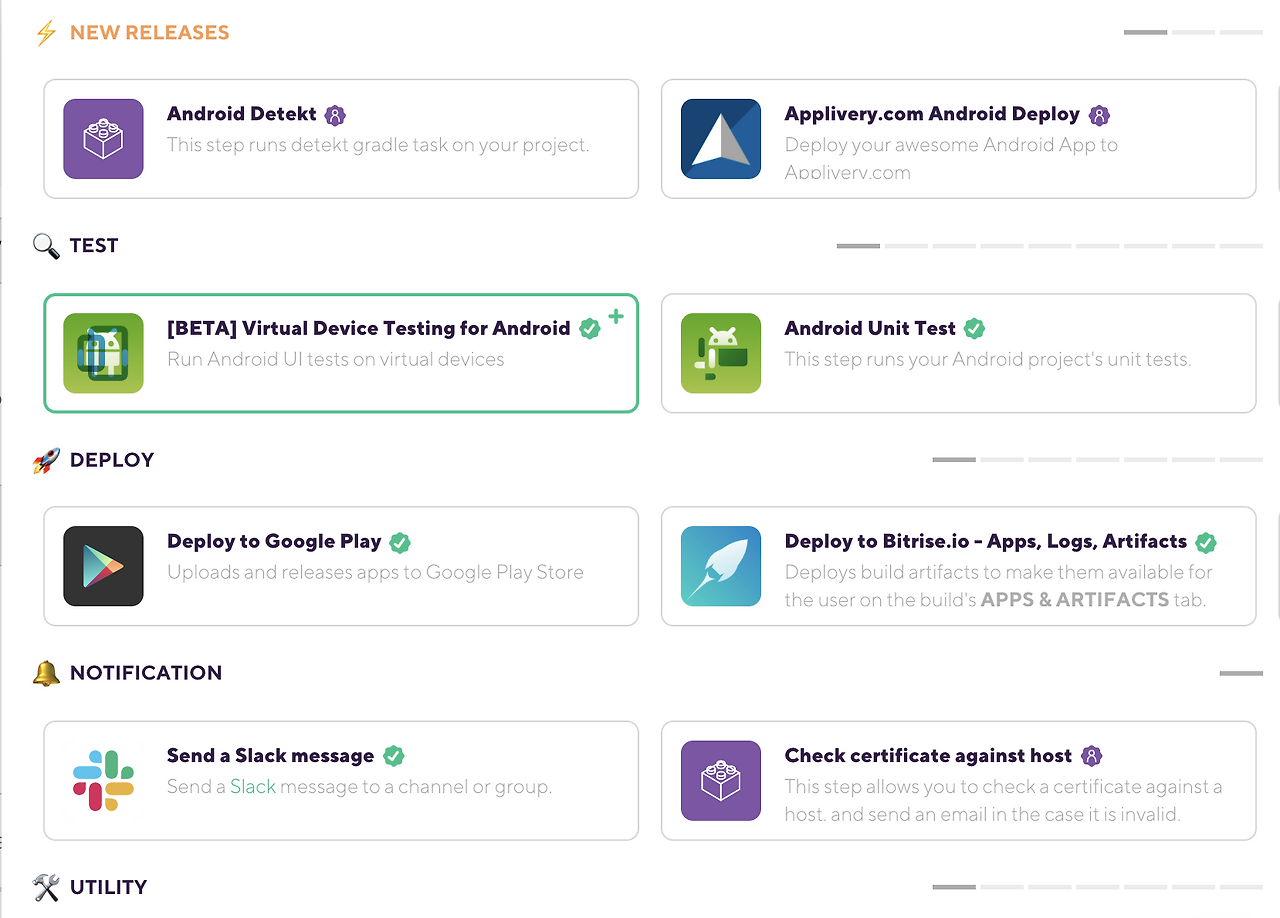The width and height of the screenshot is (1280, 918).
Task: Jump to second page of Test steps
Action: coord(906,246)
